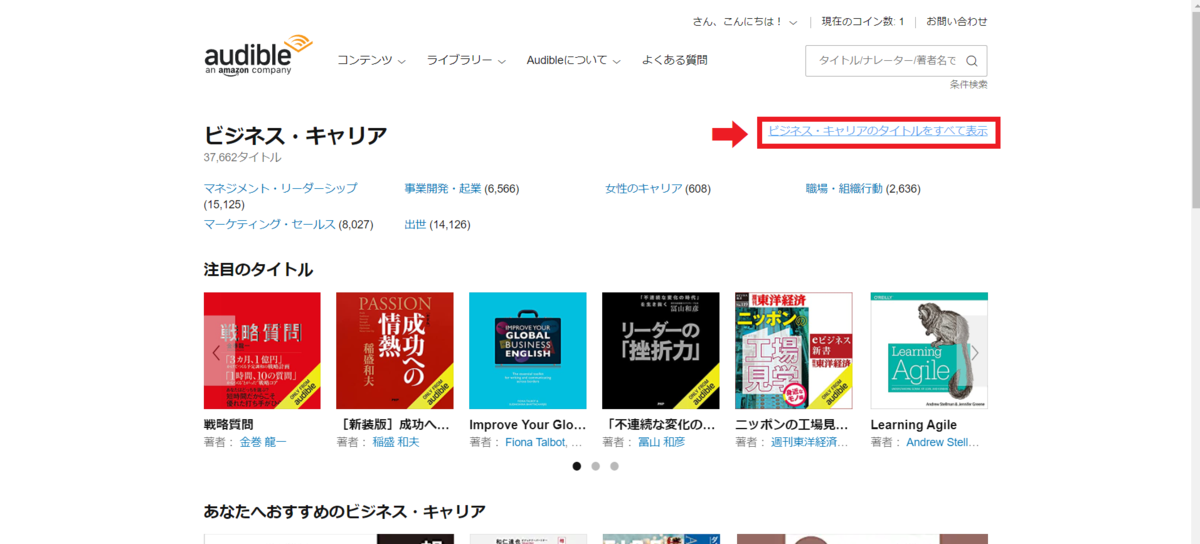Viewport: 1200px width, 544px height.
Task: Click the Audible logo
Action: pos(258,56)
